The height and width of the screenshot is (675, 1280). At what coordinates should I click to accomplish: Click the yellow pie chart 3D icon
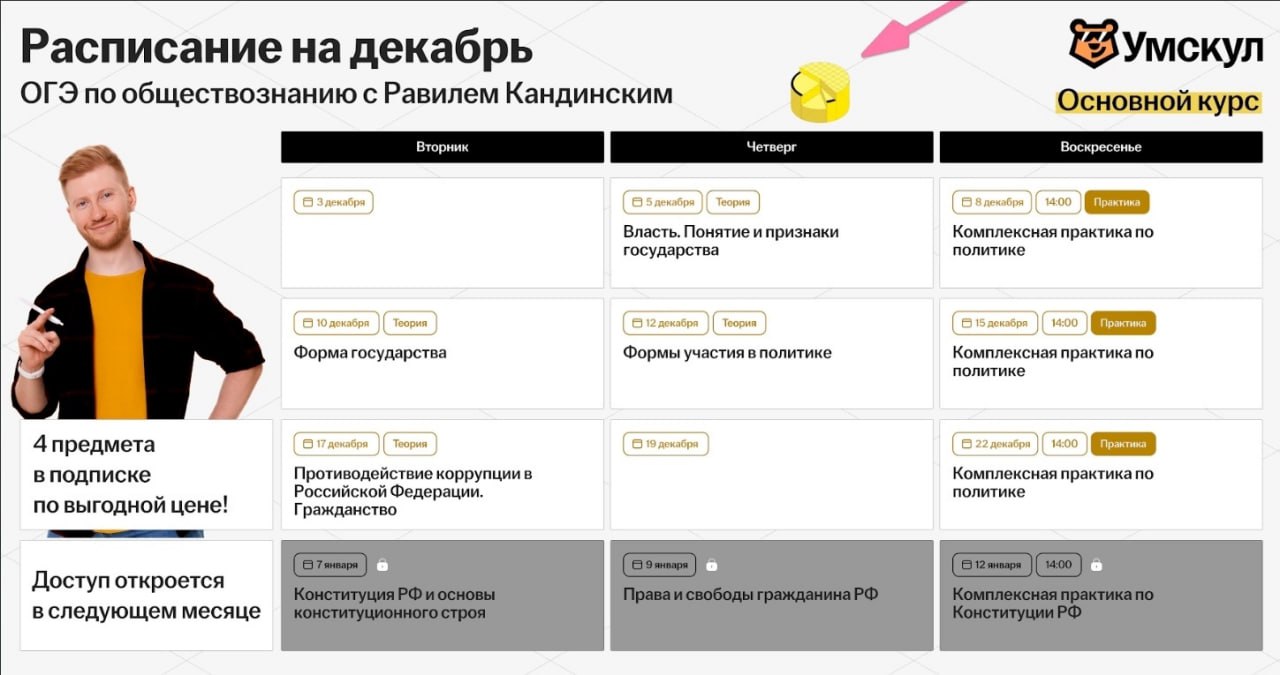pyautogui.click(x=819, y=92)
